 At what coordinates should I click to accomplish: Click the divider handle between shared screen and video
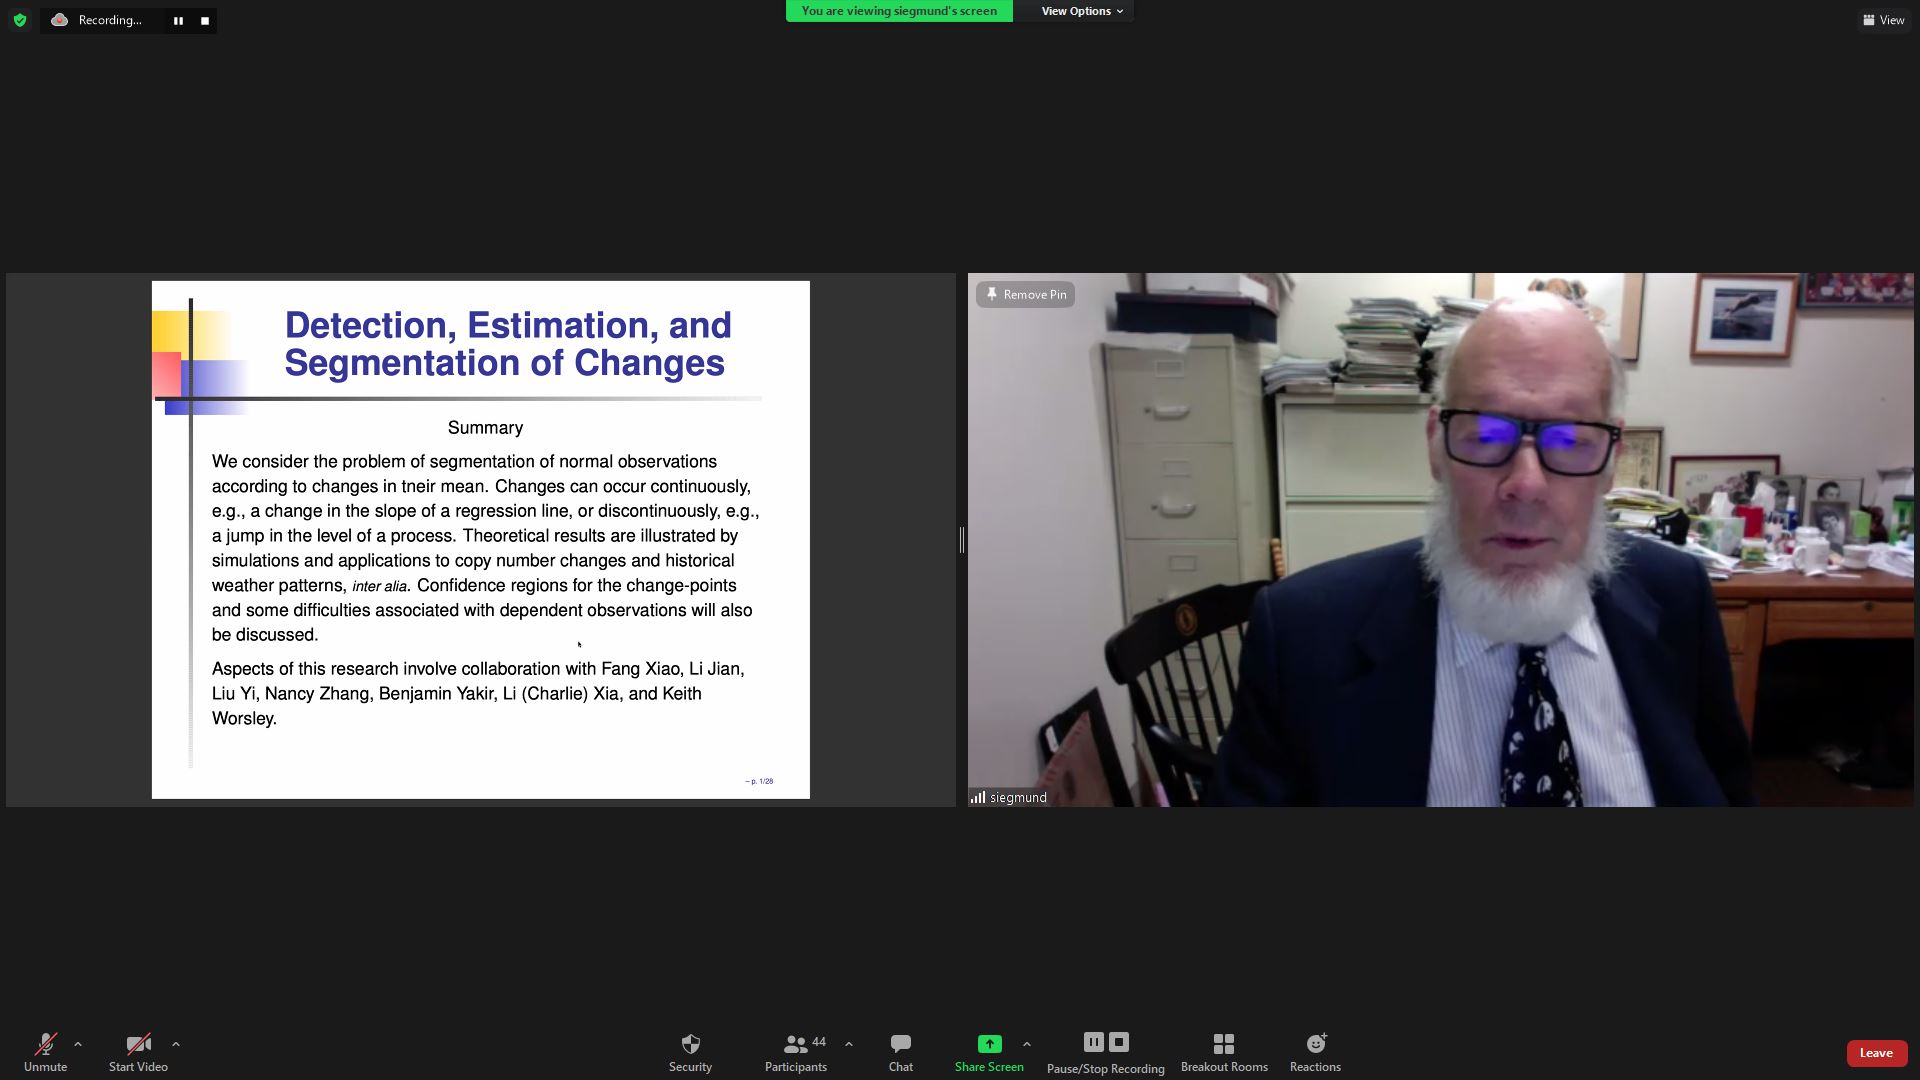click(x=962, y=540)
